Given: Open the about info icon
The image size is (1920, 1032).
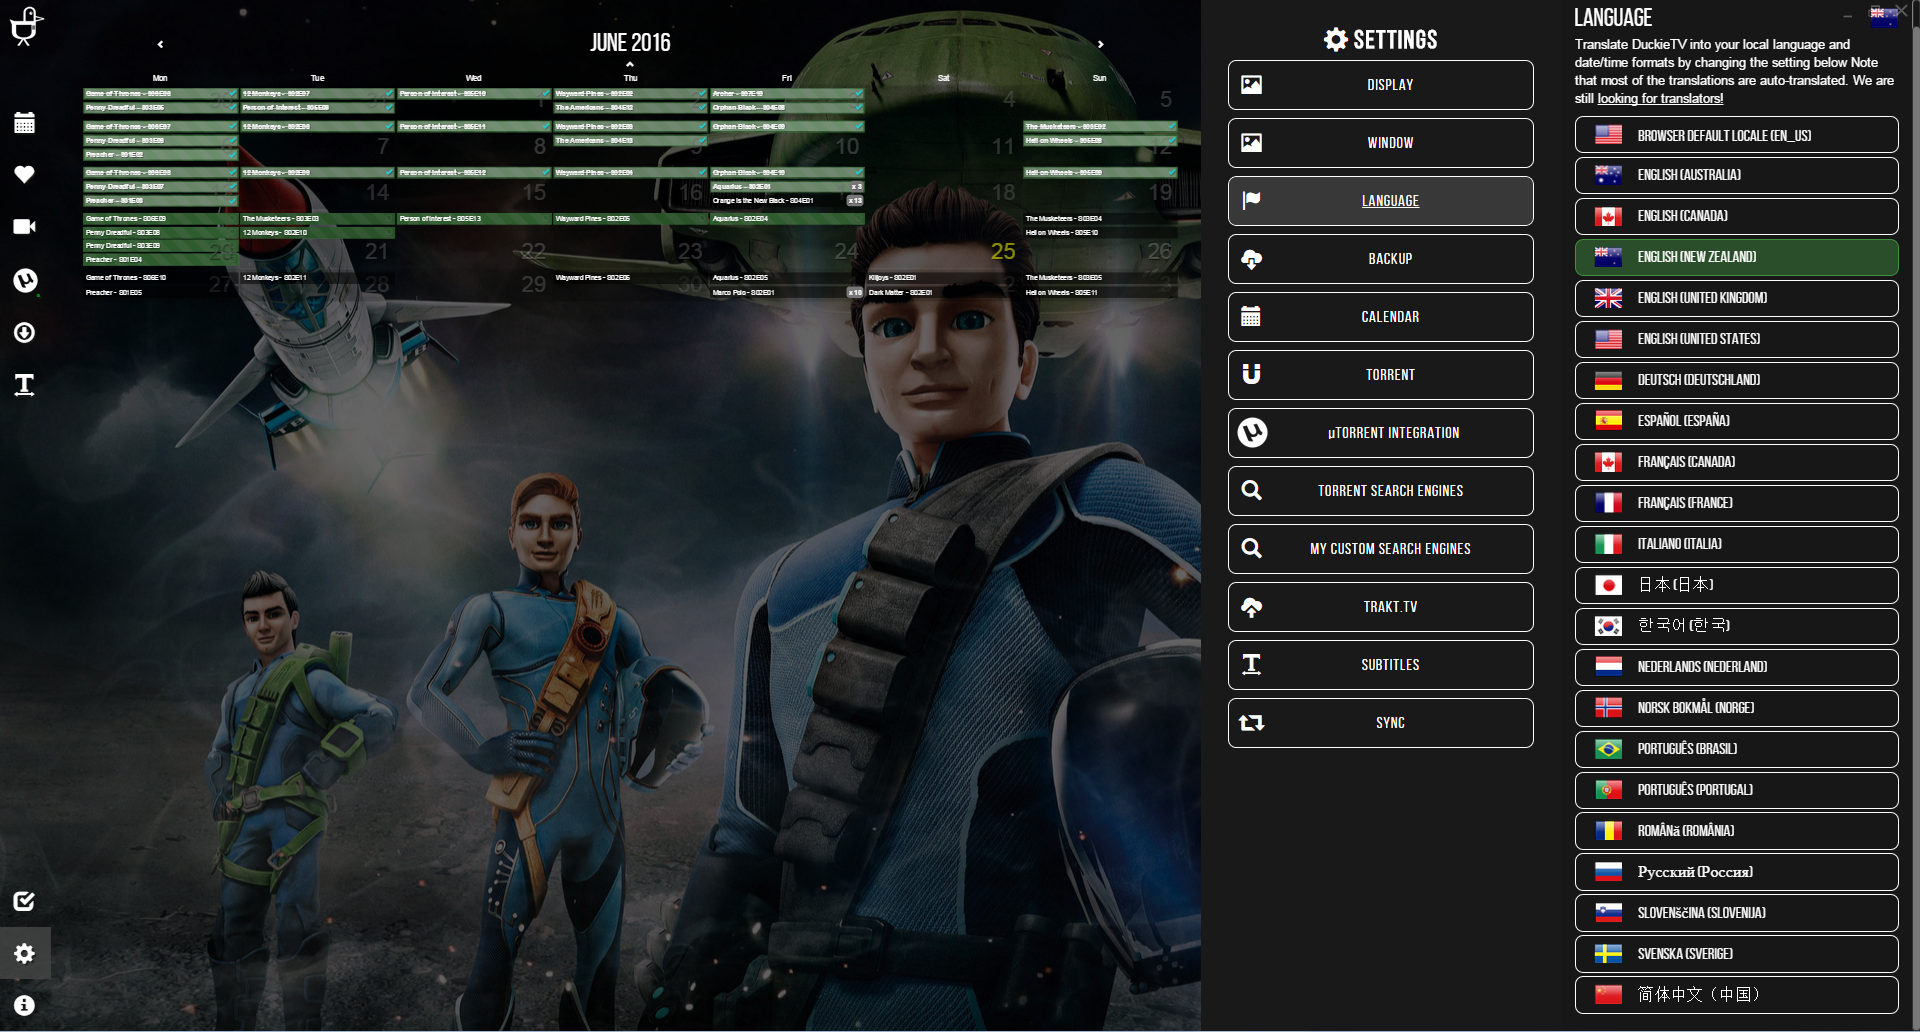Looking at the screenshot, I should point(25,1005).
